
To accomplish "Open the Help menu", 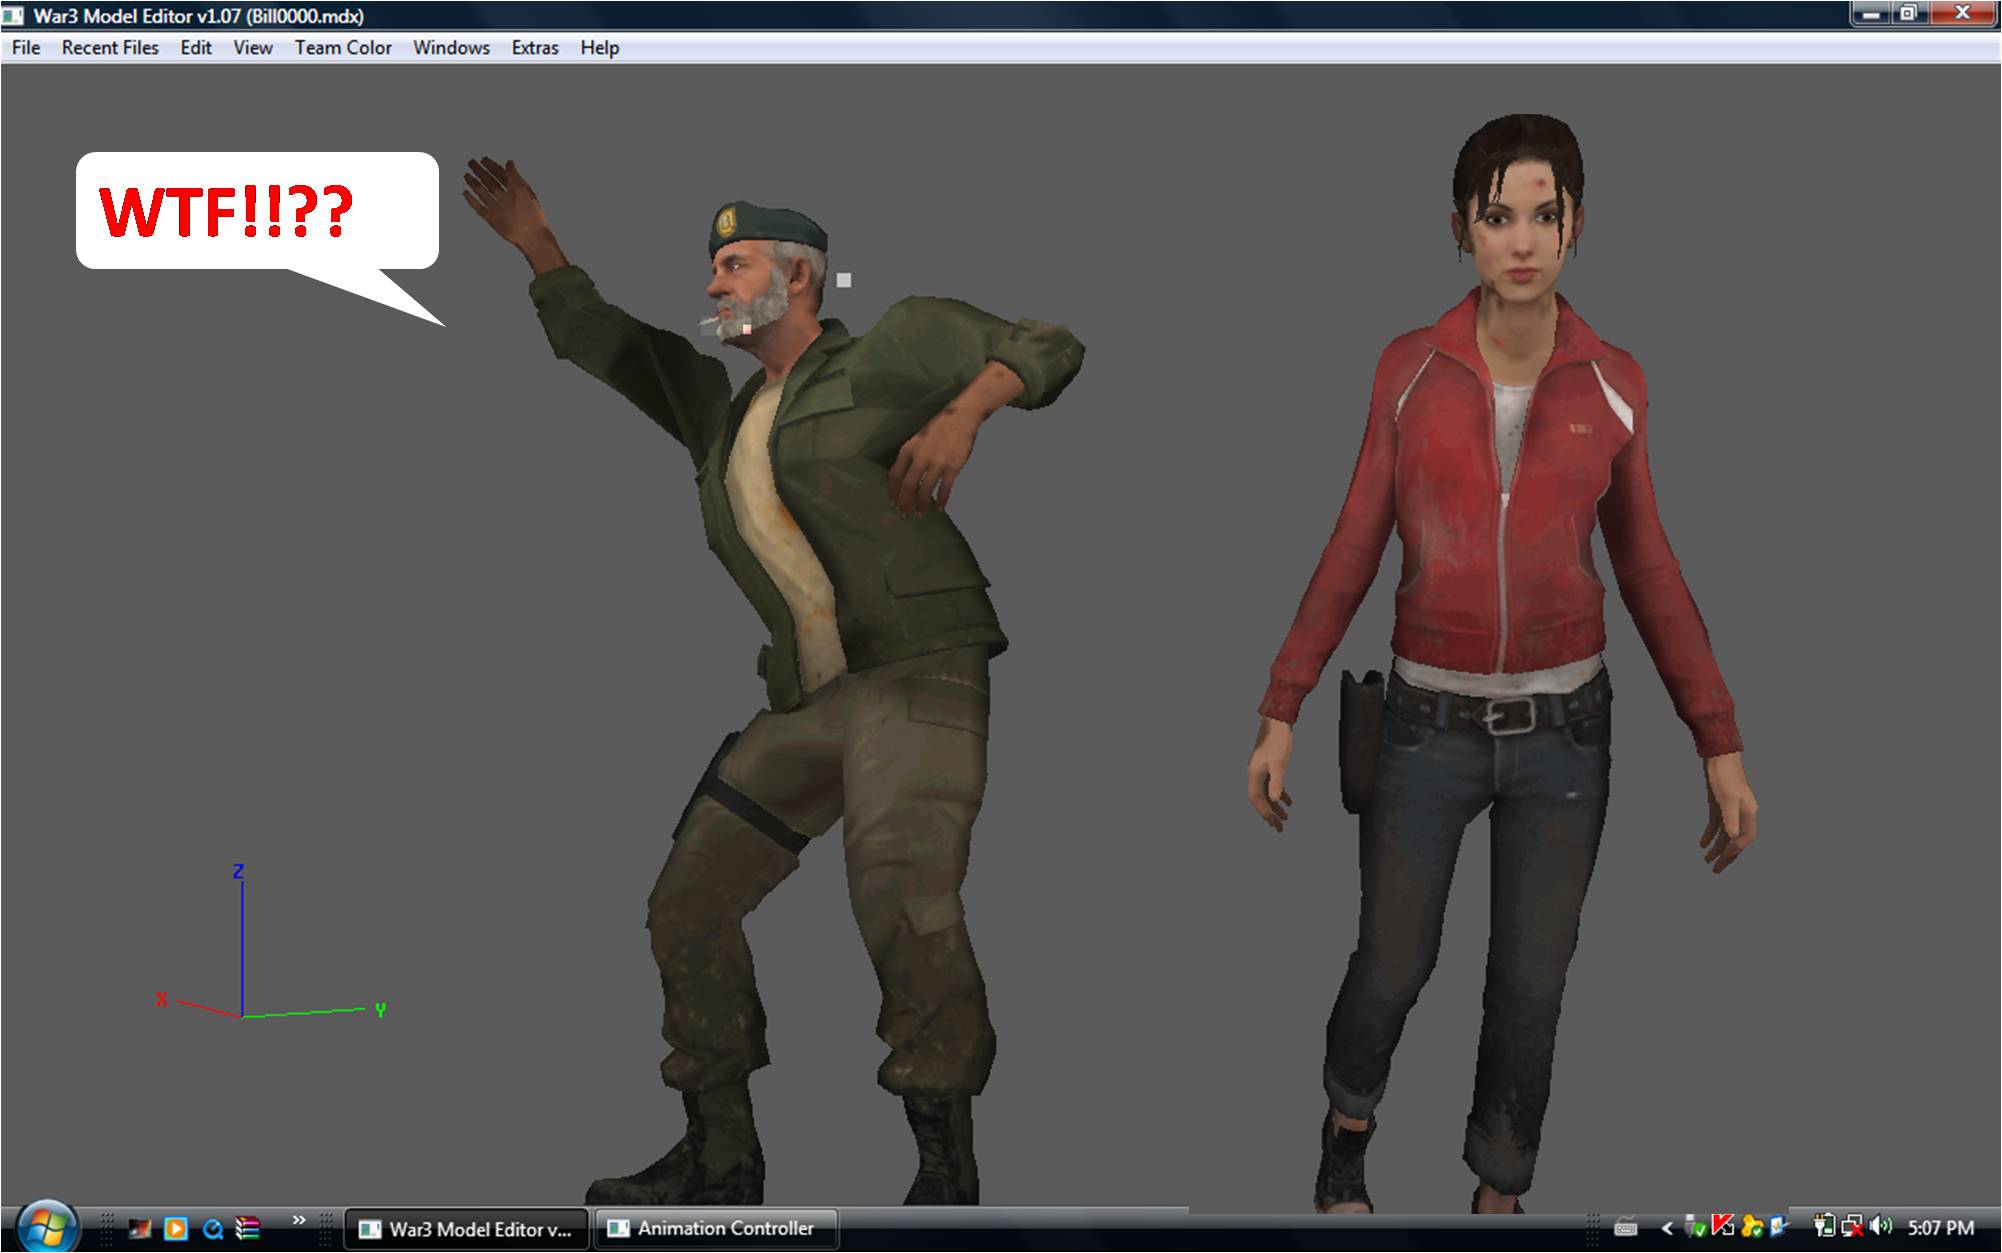I will (600, 48).
